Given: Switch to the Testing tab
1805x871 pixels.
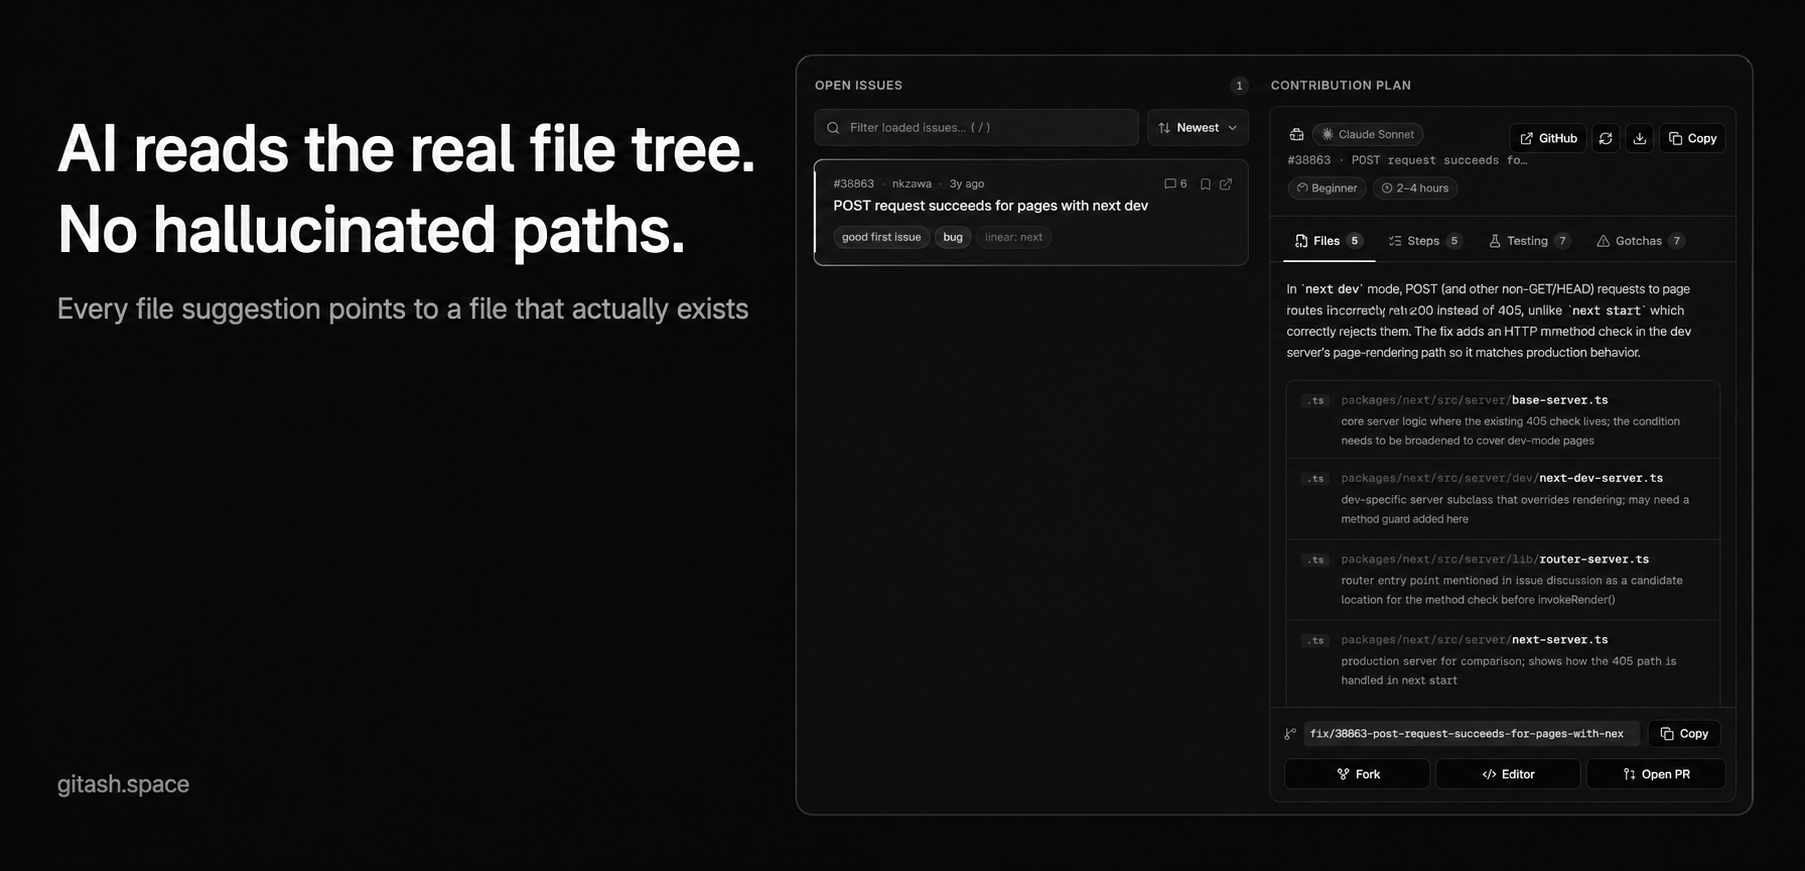Looking at the screenshot, I should (1529, 241).
